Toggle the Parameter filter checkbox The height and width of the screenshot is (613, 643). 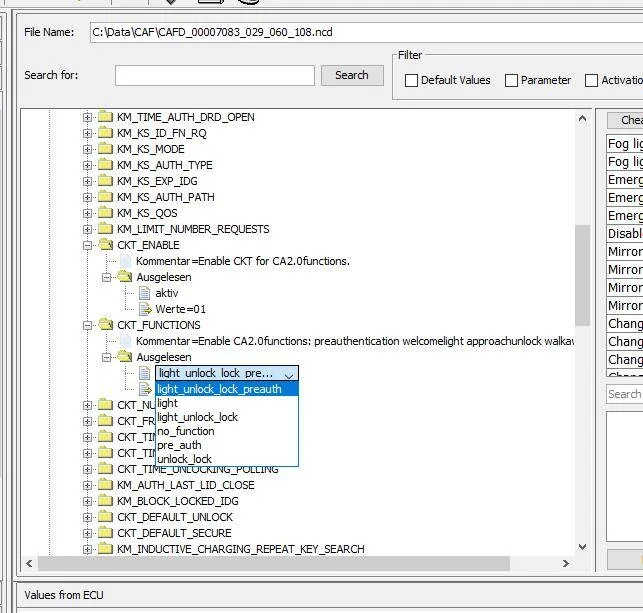point(511,80)
